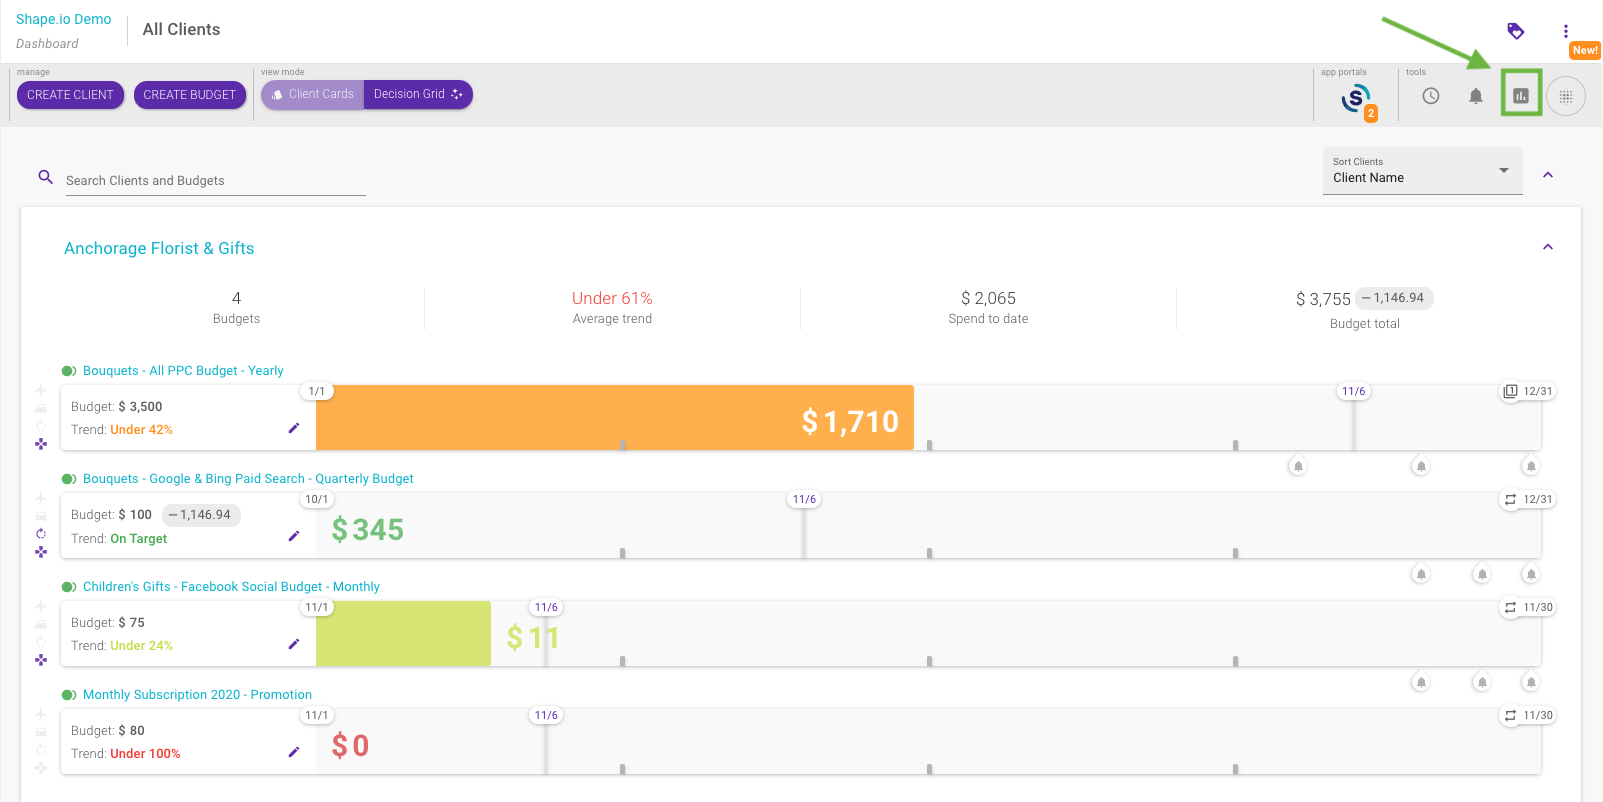Focus the Search Clients and Budgets field
This screenshot has height=802, width=1603.
(216, 181)
